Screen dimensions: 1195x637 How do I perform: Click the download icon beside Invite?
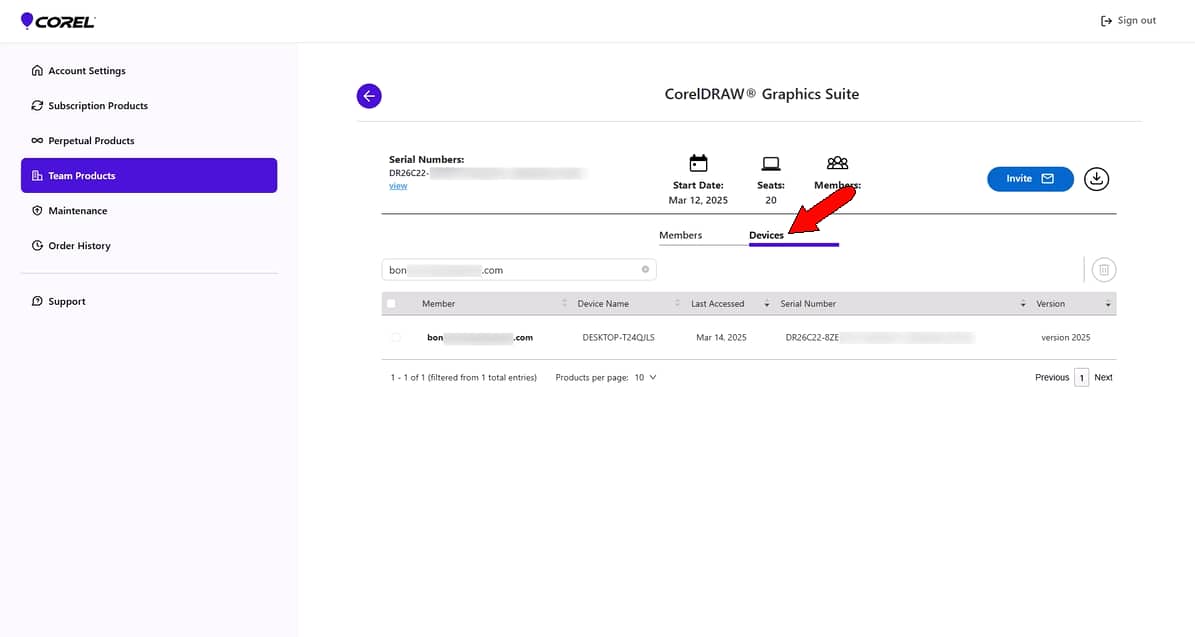(1097, 179)
